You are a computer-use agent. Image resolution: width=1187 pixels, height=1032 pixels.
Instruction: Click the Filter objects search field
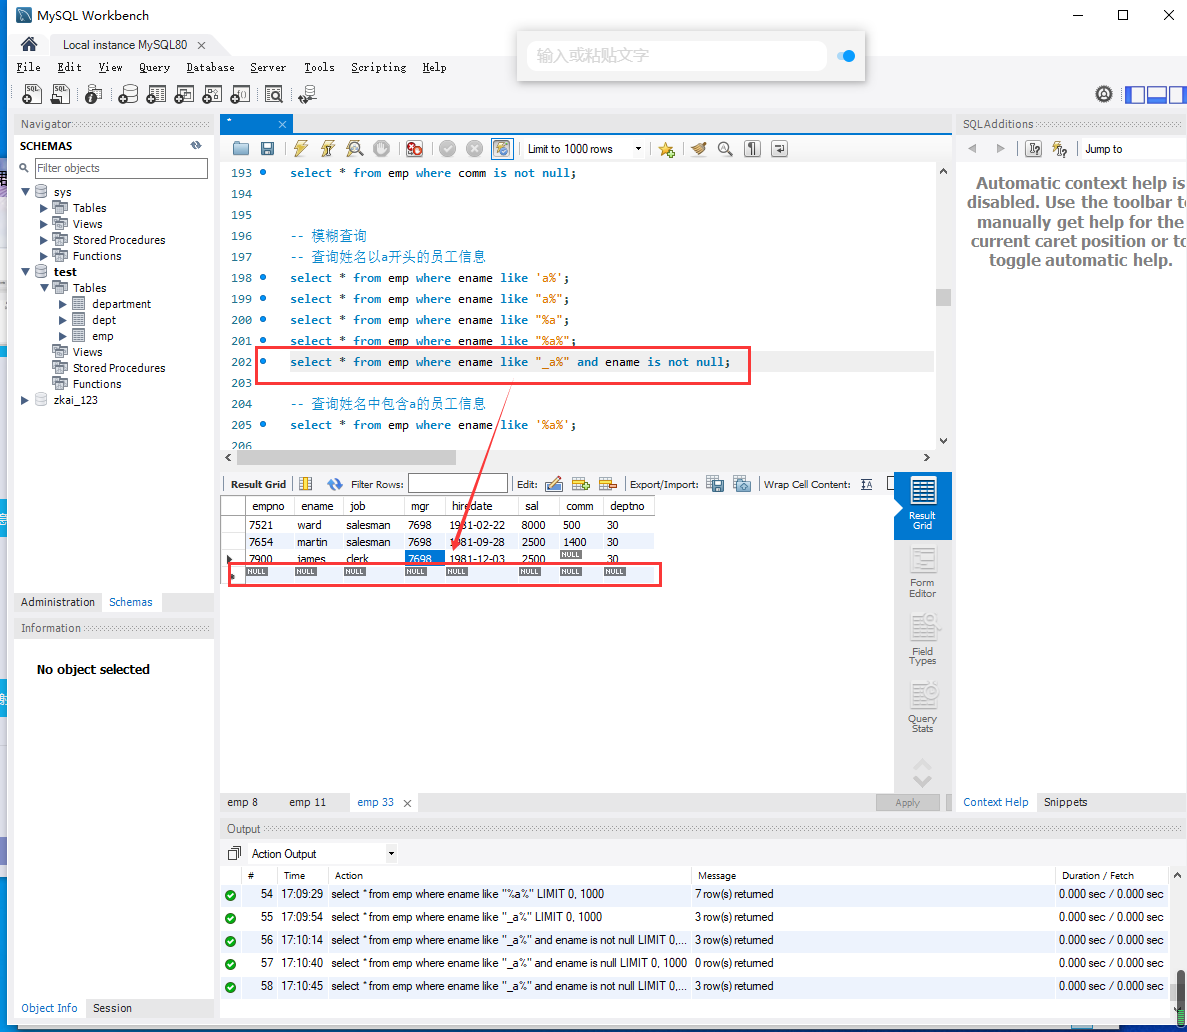tap(121, 168)
